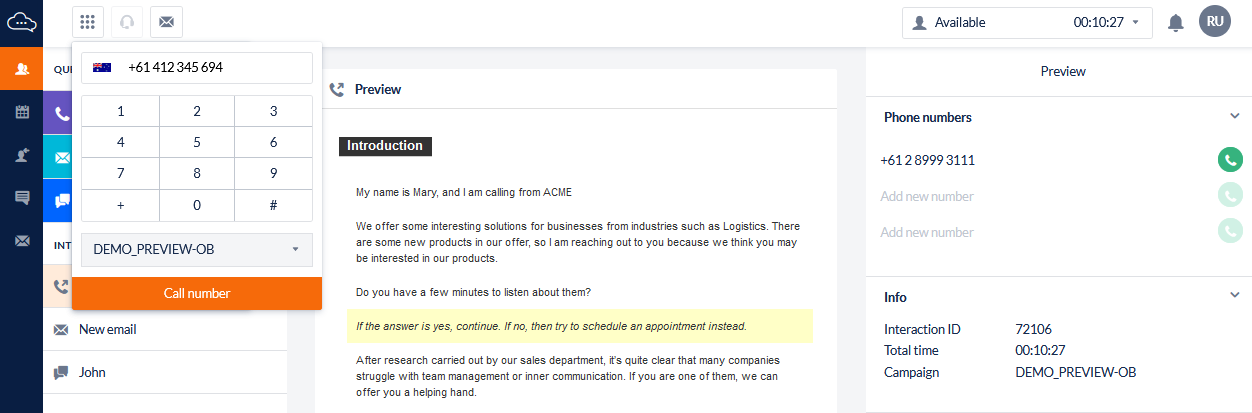Collapse the Info section
The image size is (1252, 413).
coord(1234,296)
